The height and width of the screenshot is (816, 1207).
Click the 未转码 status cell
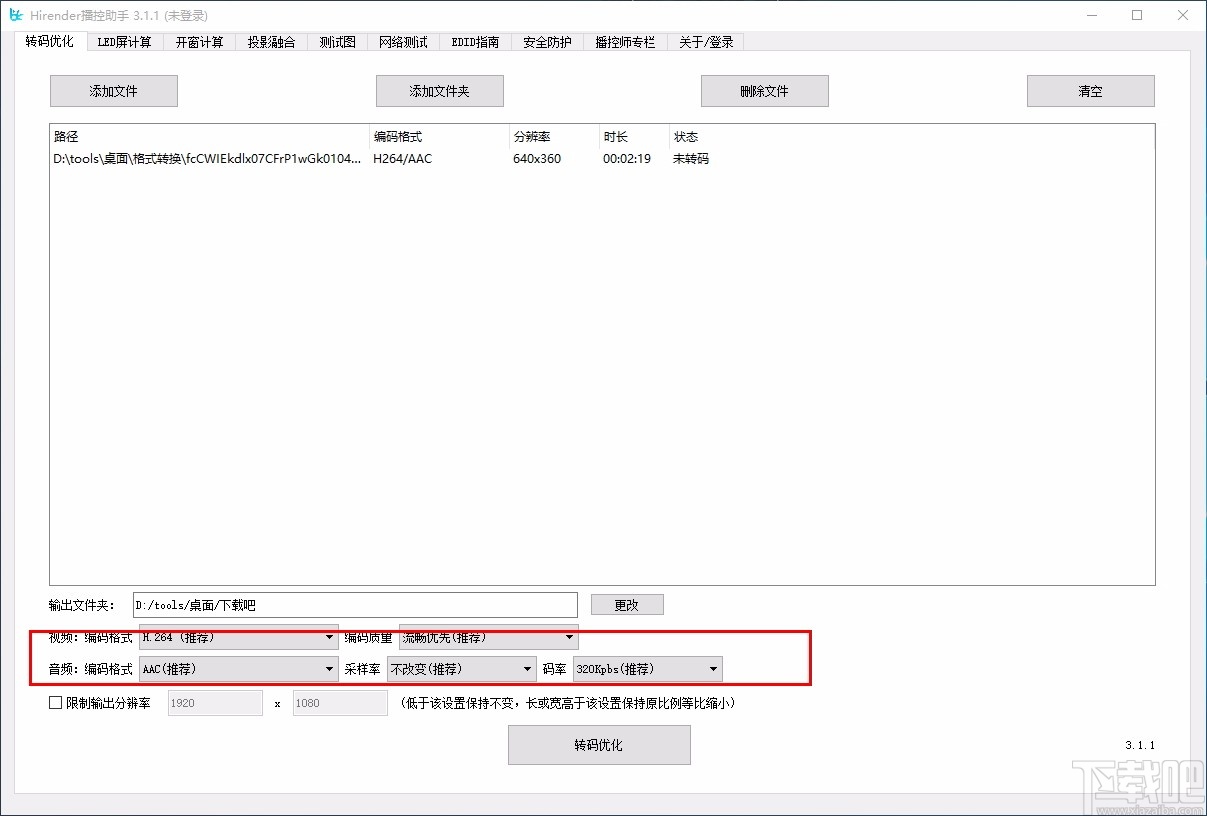[x=691, y=159]
